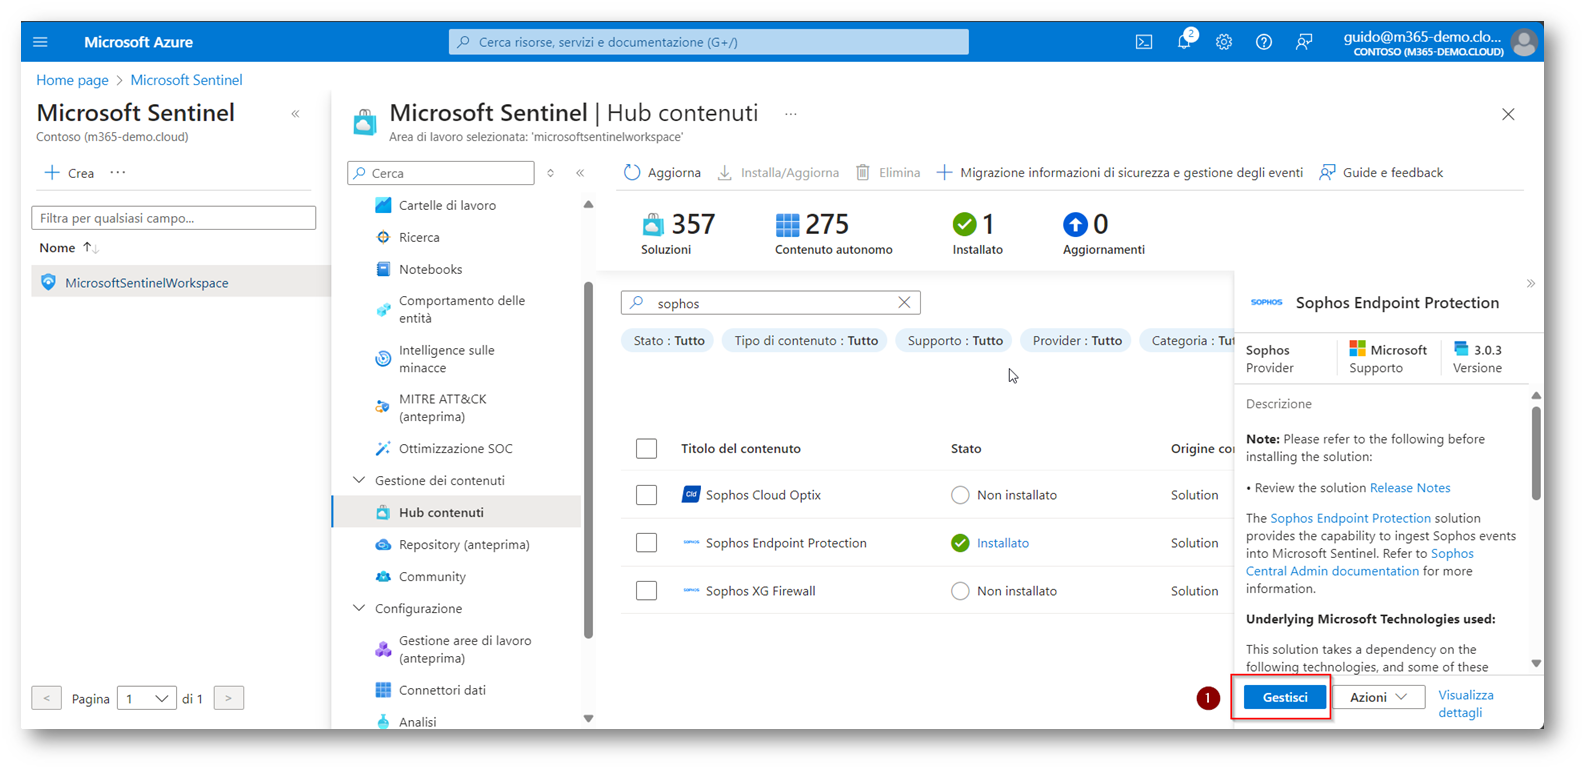Focus the Filtra per qualsiasi campo box
The width and height of the screenshot is (1586, 771).
pos(174,218)
